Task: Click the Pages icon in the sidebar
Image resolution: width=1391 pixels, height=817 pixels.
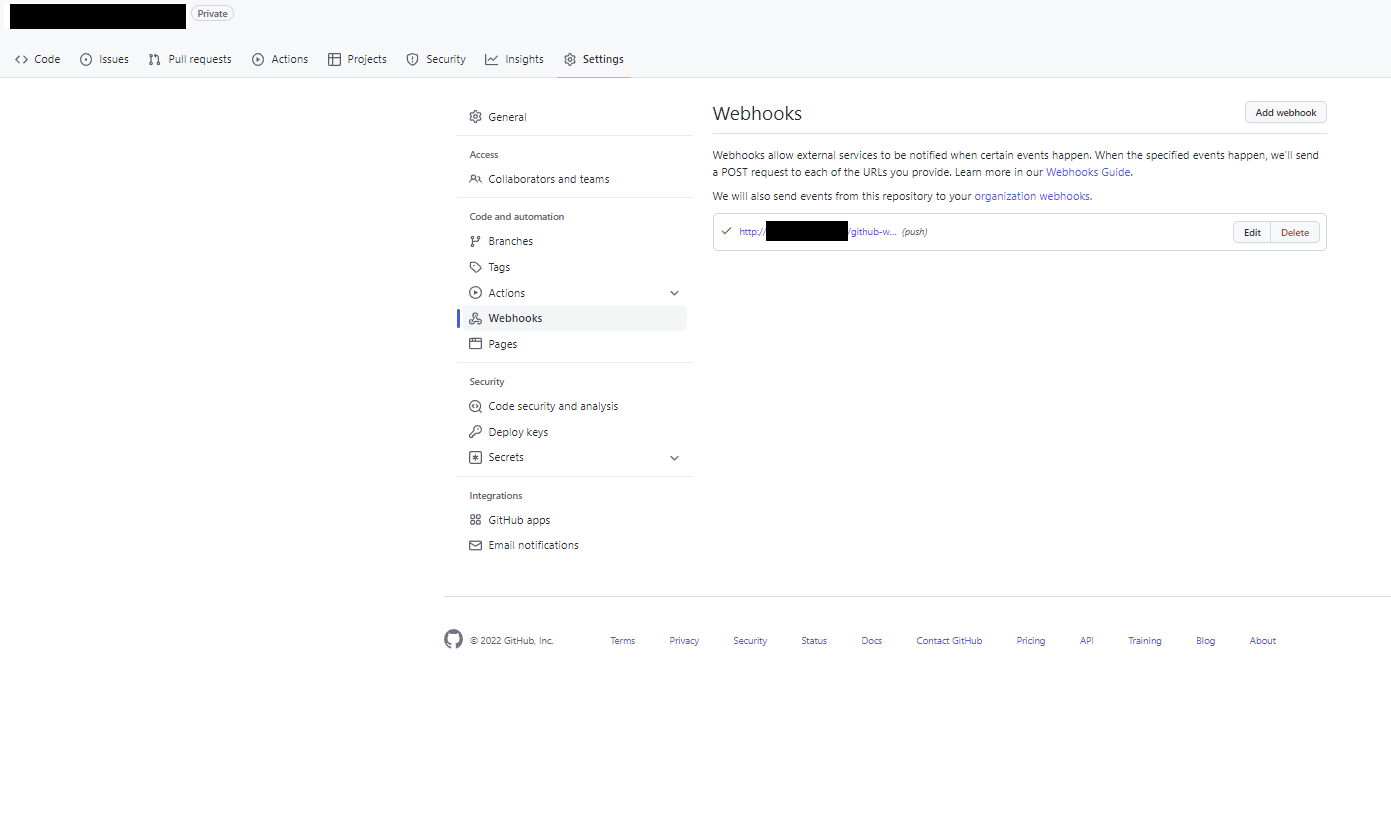Action: click(476, 344)
